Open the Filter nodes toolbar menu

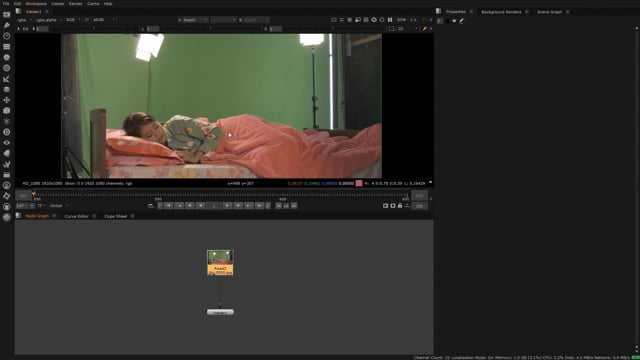(7, 68)
